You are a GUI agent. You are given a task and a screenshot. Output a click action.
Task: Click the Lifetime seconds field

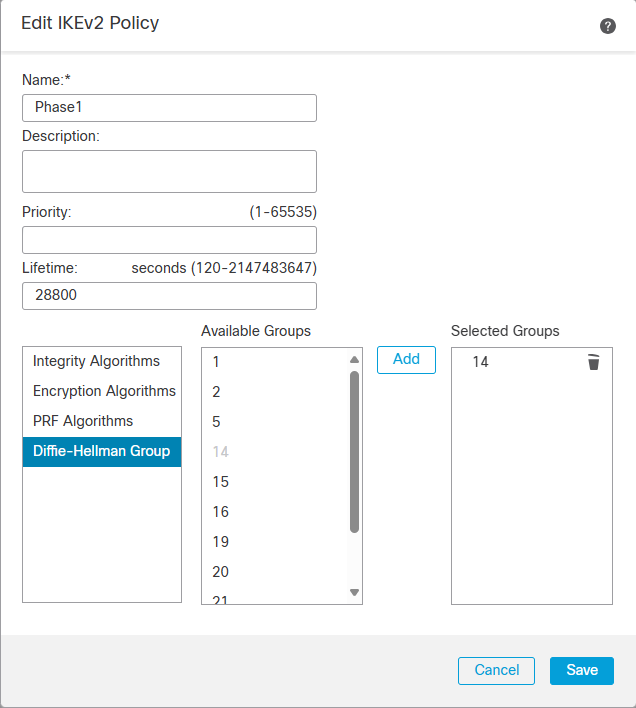coord(169,296)
